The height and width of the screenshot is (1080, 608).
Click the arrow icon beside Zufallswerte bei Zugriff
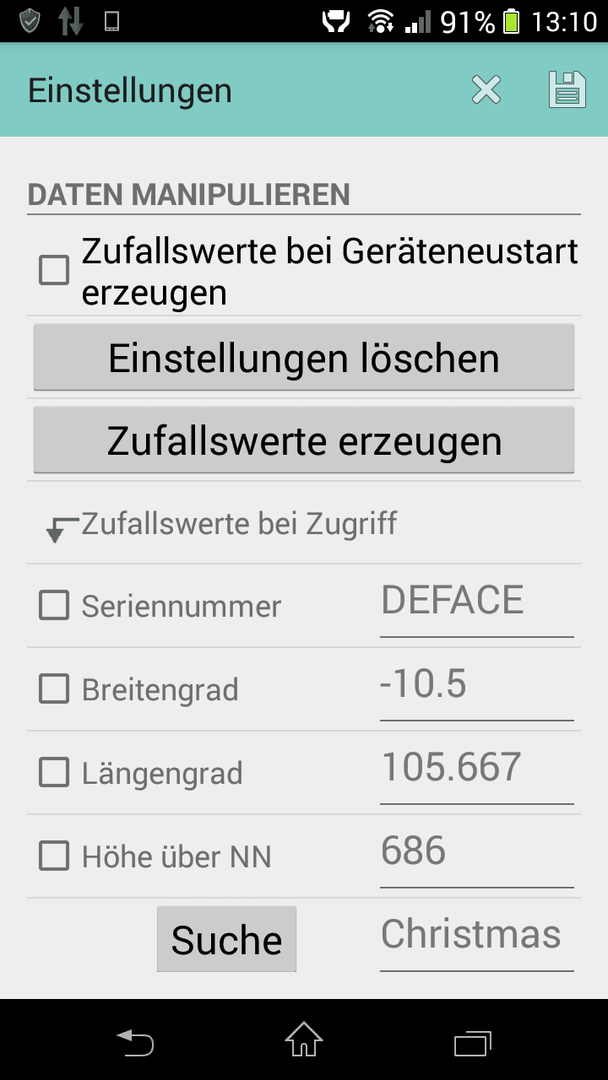(x=61, y=529)
